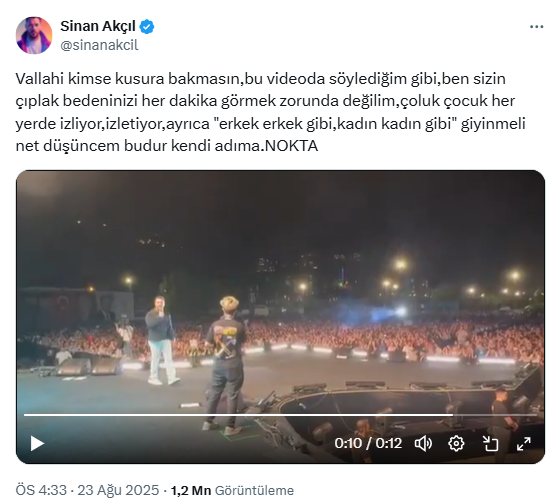Click the Sinan Akçıl display name
551x501 pixels.
[x=98, y=26]
